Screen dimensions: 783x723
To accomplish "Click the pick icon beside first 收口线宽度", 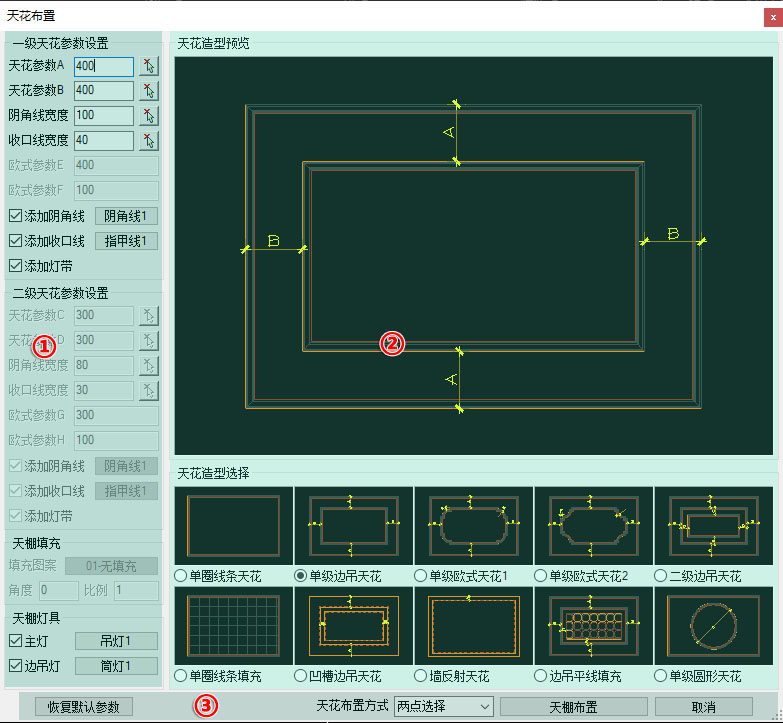I will click(149, 141).
